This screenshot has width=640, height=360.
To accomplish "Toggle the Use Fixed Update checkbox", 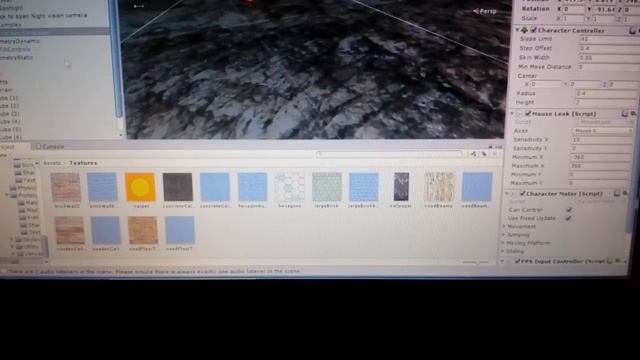I will pyautogui.click(x=568, y=218).
